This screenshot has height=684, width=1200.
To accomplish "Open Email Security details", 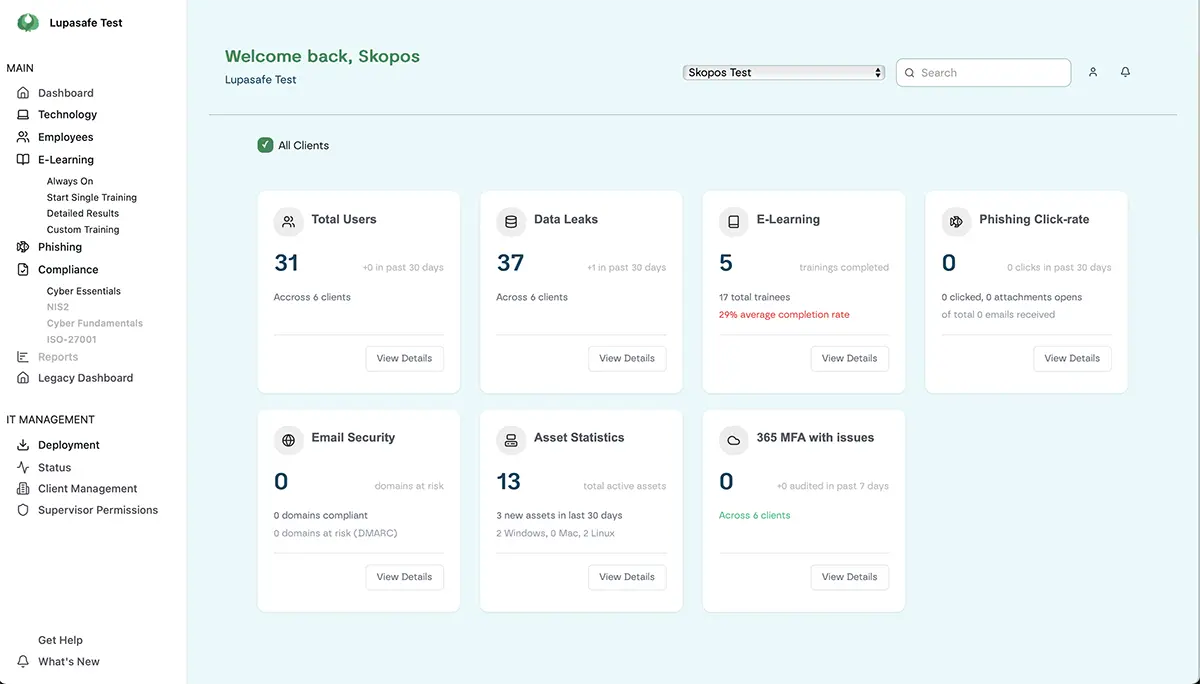I will 404,576.
